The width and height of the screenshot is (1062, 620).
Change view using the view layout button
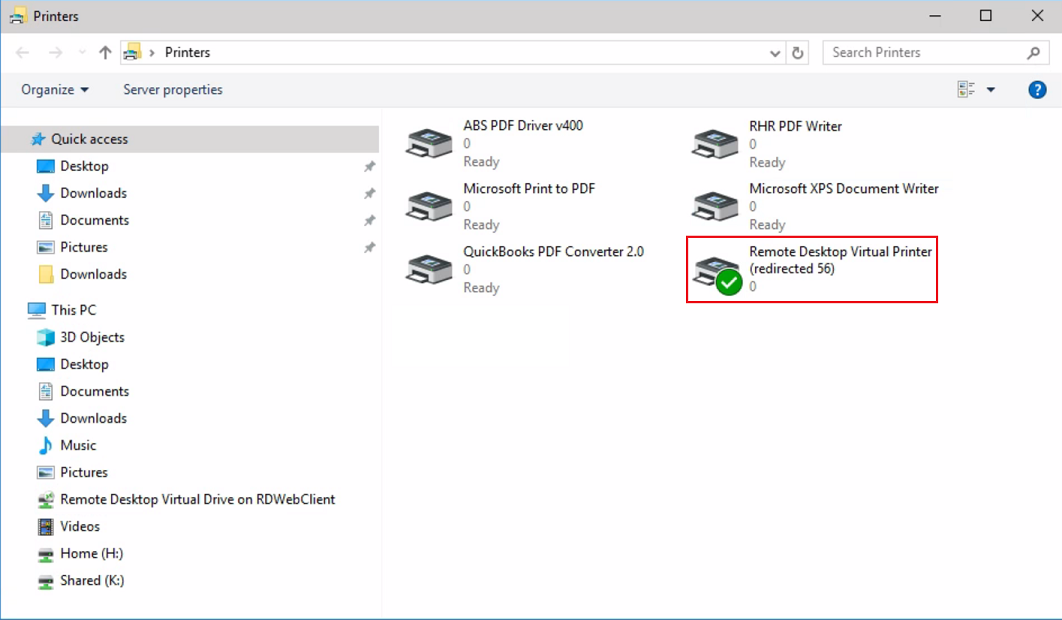(967, 89)
